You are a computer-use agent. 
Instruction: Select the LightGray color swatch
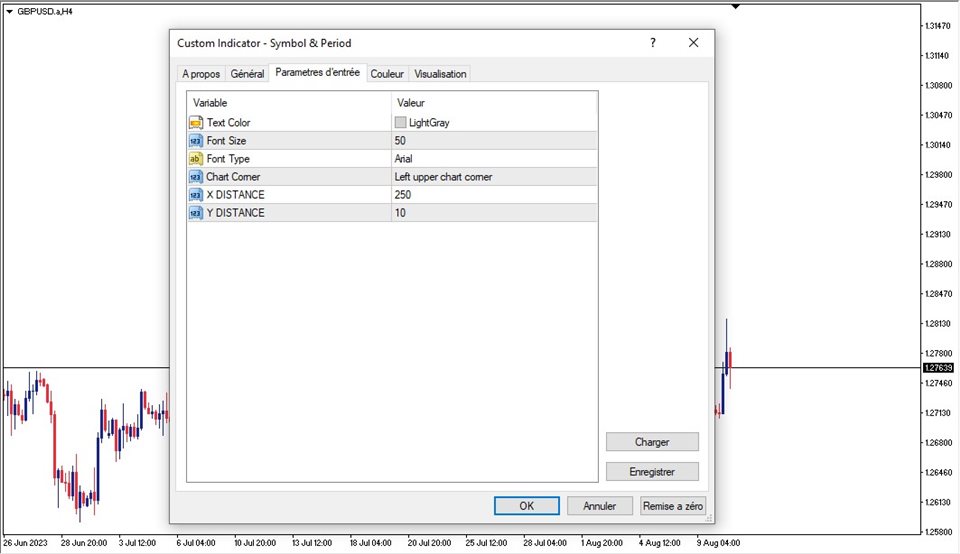[401, 123]
